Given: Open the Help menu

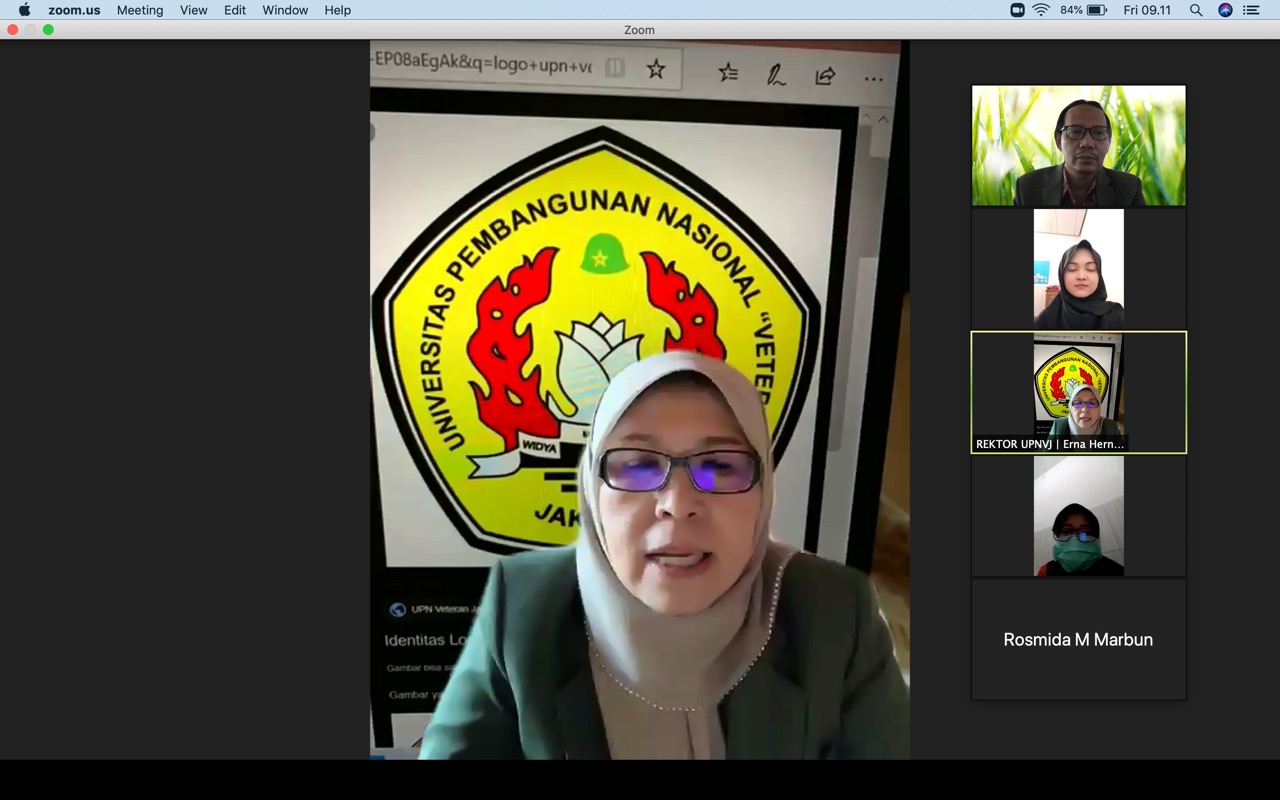Looking at the screenshot, I should coord(338,10).
